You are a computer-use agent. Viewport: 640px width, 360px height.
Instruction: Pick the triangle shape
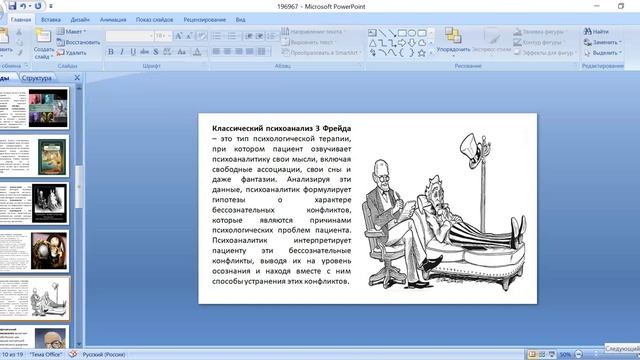(372, 43)
